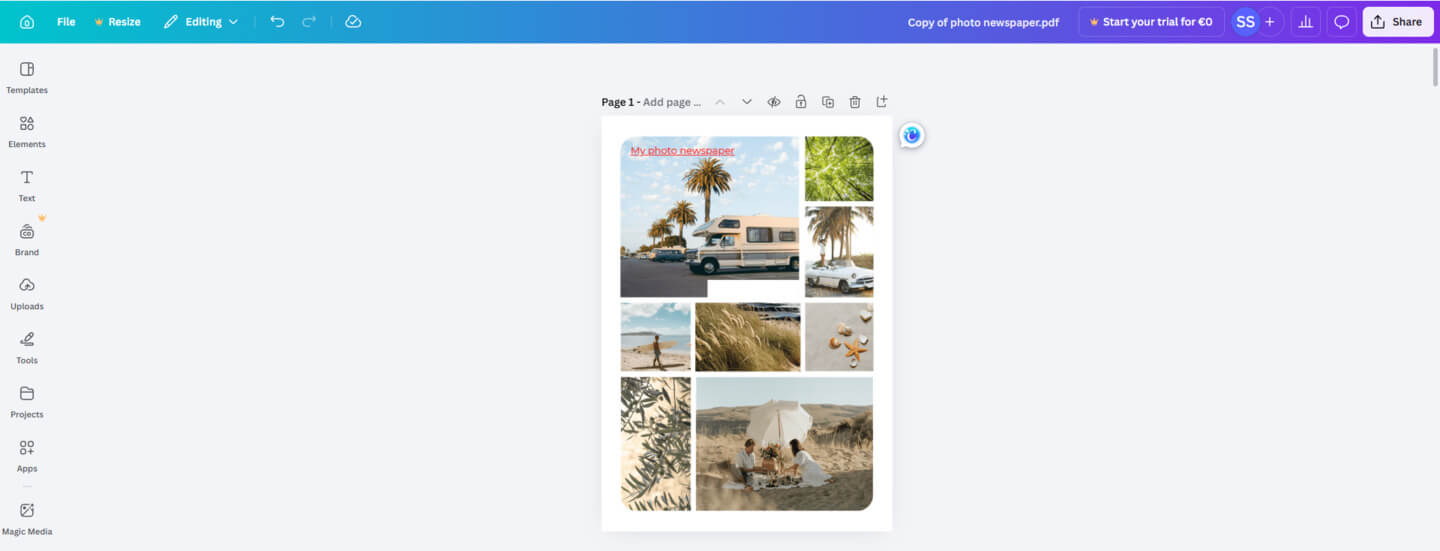Viewport: 1440px width, 551px height.
Task: Open Tools panel
Action: click(x=27, y=347)
